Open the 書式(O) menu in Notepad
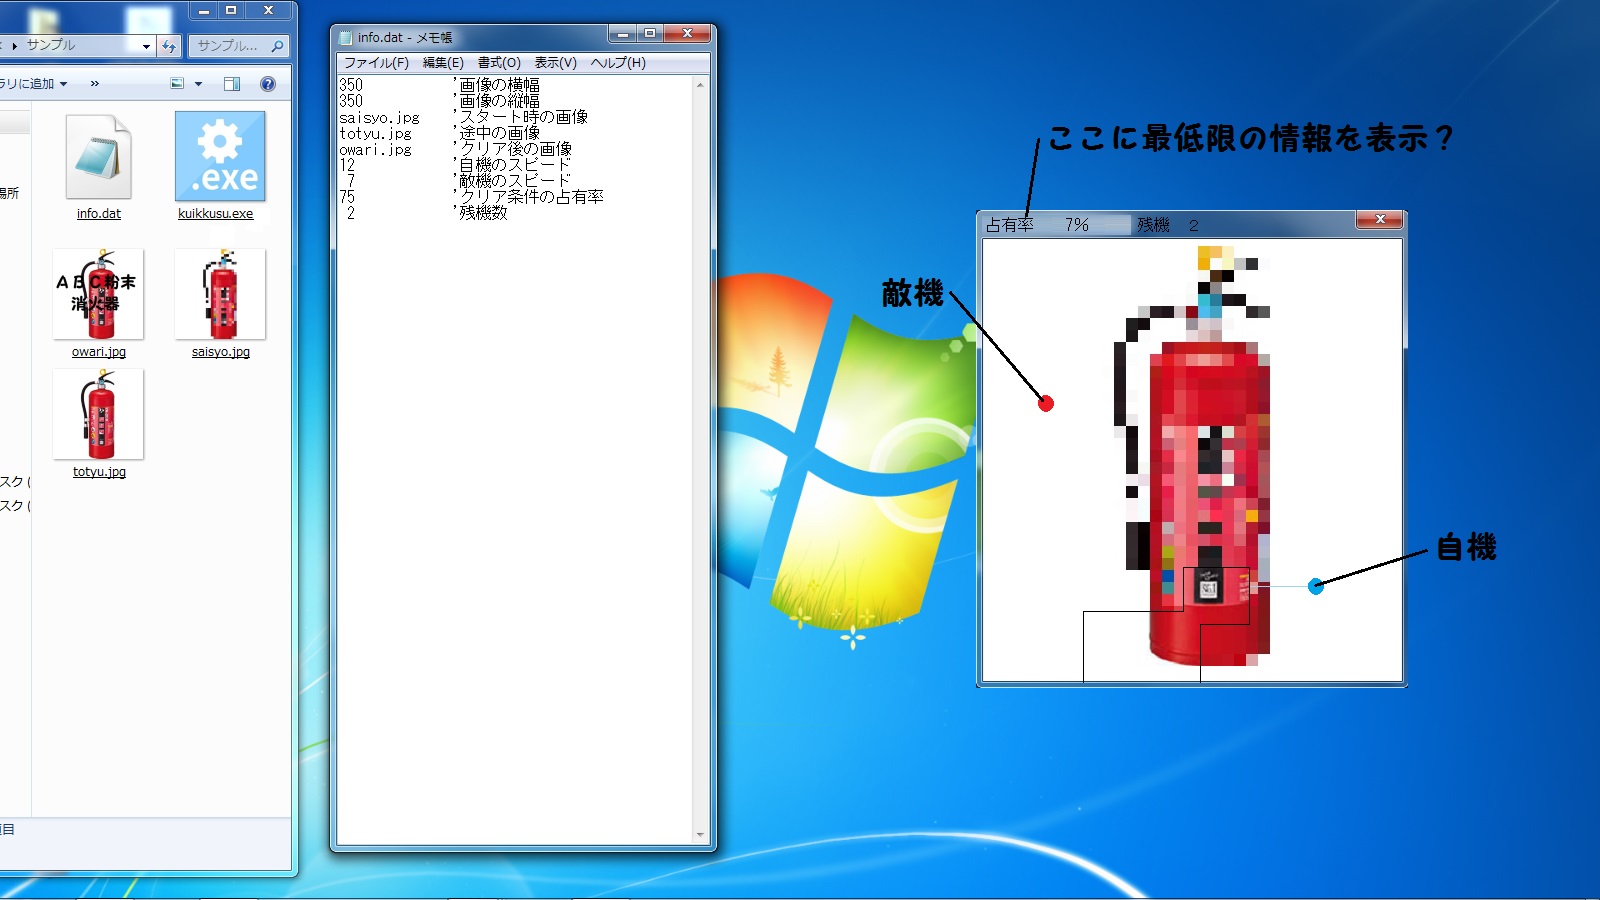Viewport: 1600px width, 900px height. pos(499,62)
